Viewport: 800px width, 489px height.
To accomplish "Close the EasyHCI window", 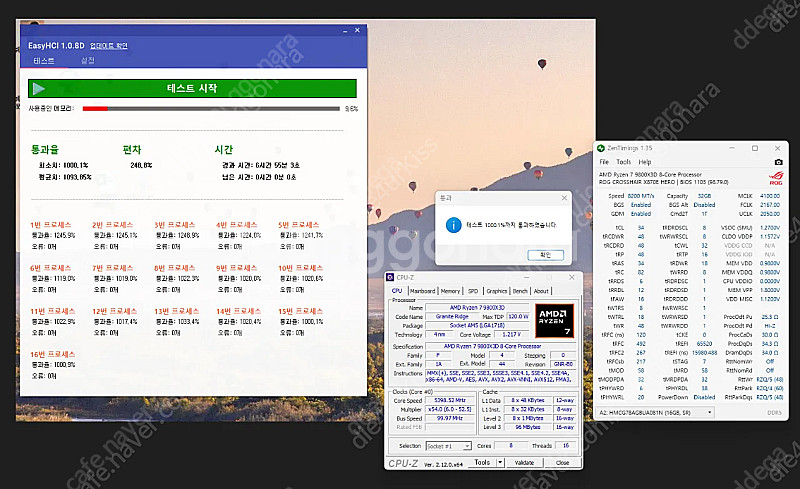I will point(357,31).
